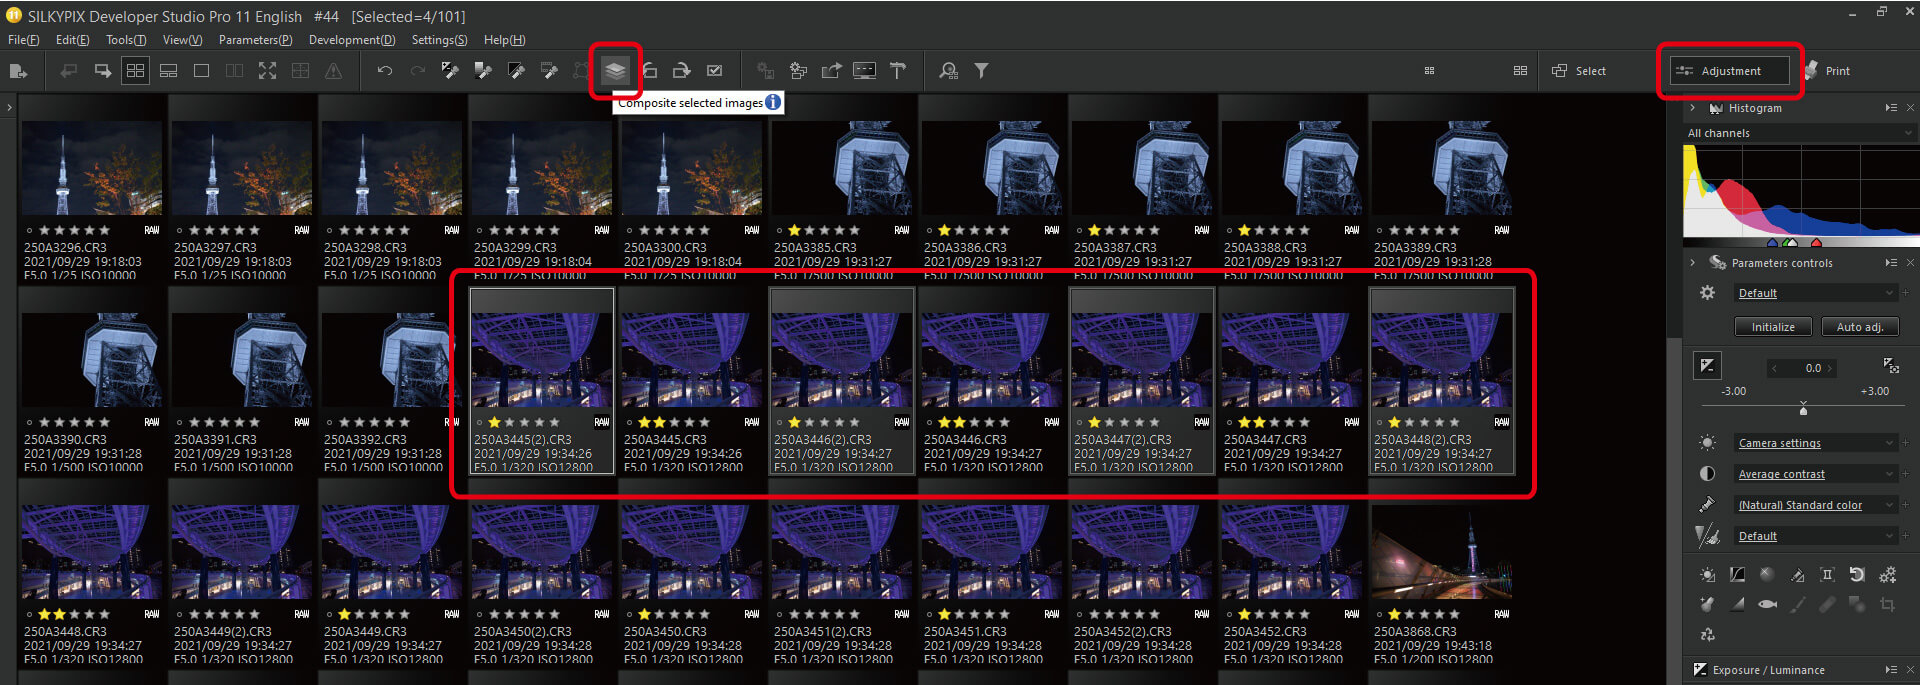
Task: Switch to combination display mode
Action: click(168, 70)
